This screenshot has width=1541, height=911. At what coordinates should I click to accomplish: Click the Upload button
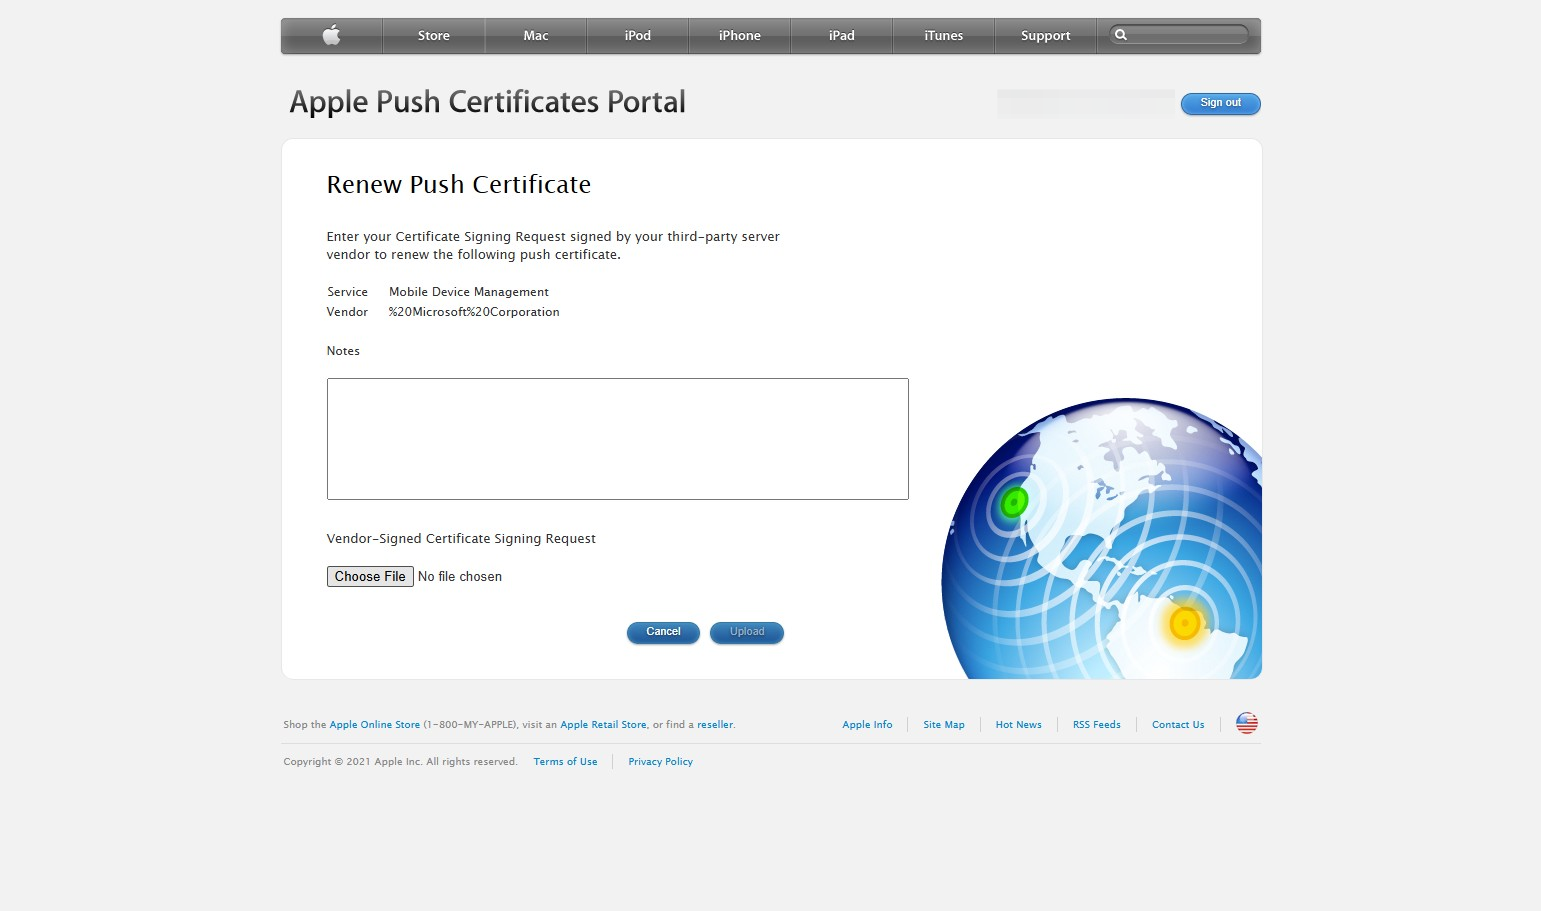click(747, 632)
